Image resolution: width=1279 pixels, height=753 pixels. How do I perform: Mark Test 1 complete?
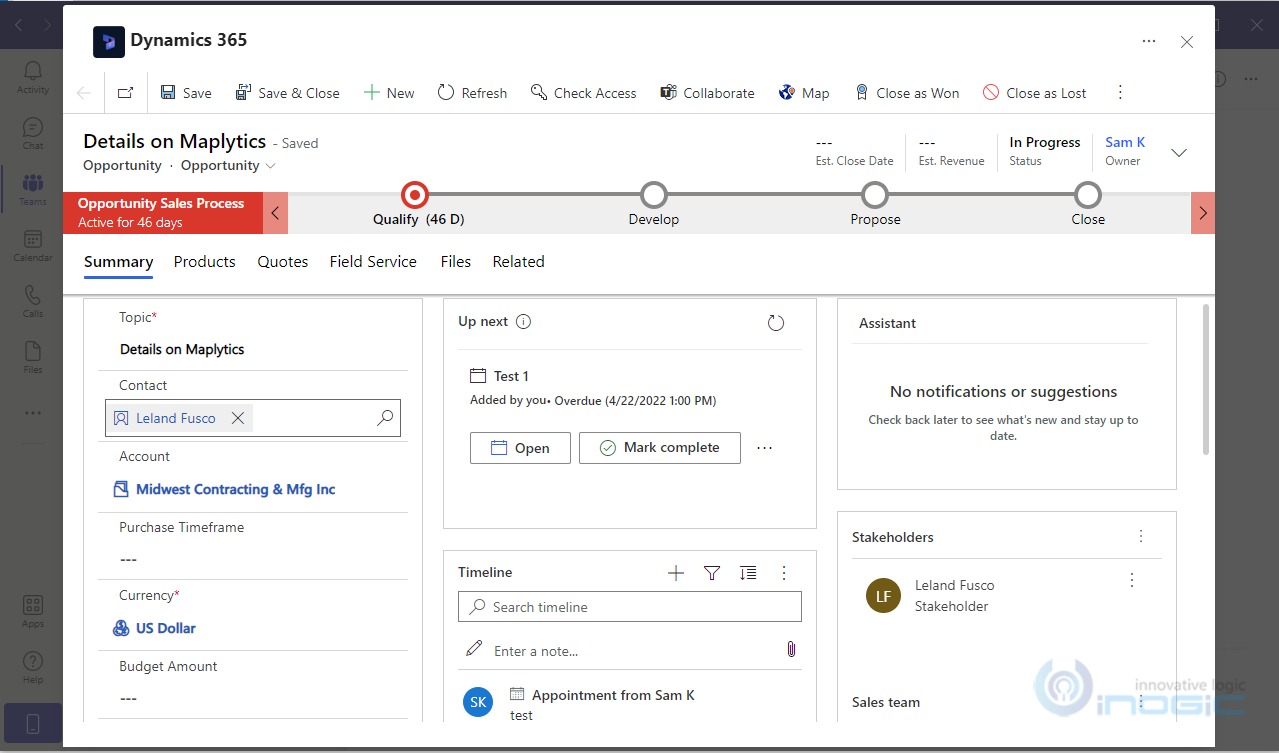[x=660, y=448]
